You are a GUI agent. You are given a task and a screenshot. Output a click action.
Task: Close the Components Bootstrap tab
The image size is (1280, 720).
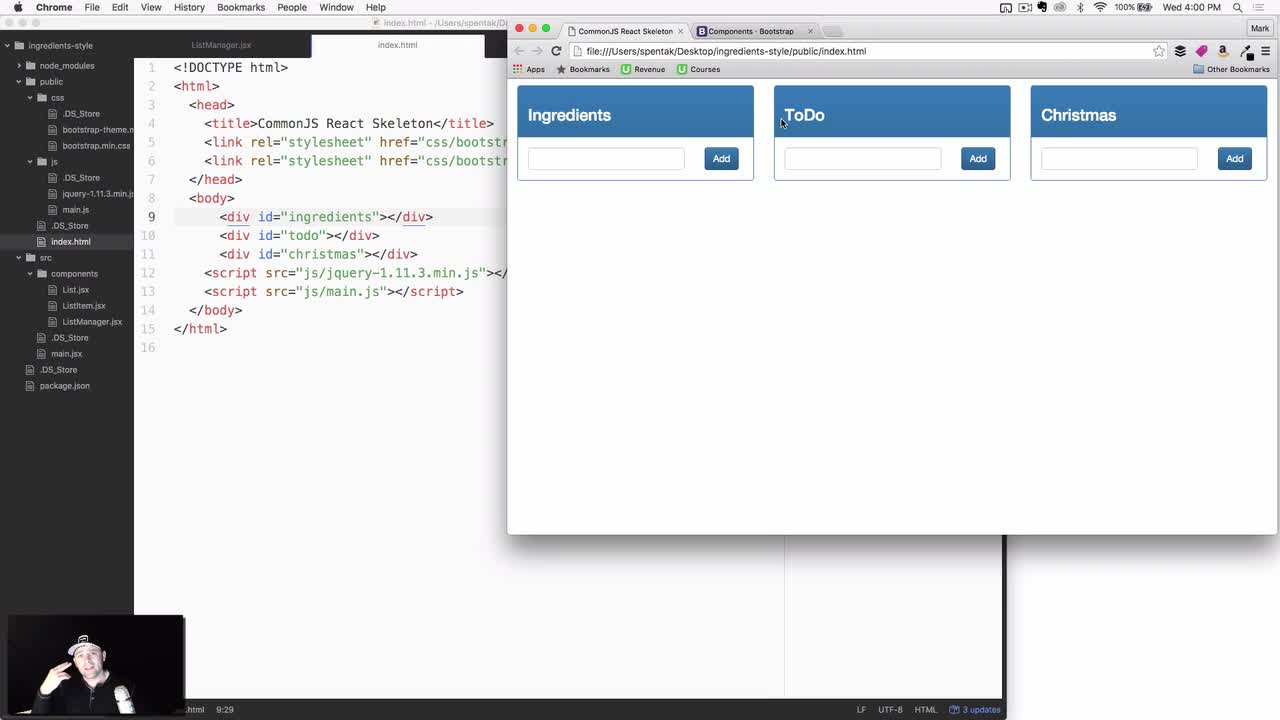coord(810,31)
